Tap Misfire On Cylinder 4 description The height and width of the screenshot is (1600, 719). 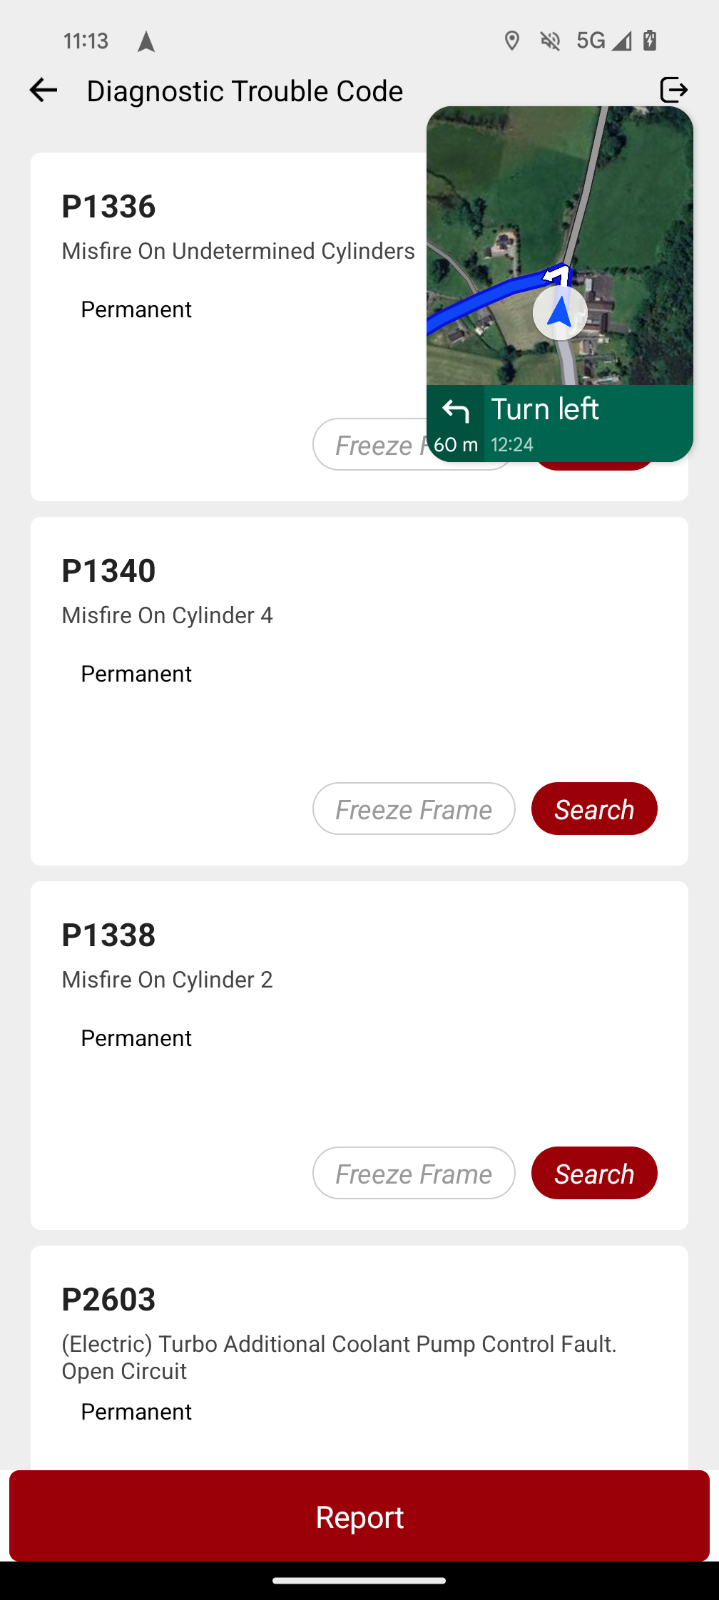(x=167, y=615)
